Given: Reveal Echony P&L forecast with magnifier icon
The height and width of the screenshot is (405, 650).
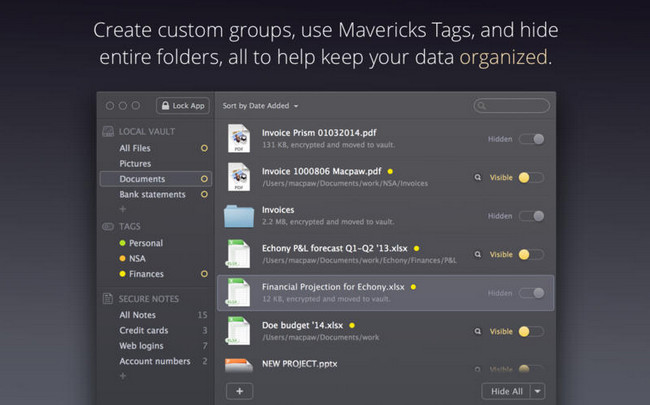Looking at the screenshot, I should (478, 254).
